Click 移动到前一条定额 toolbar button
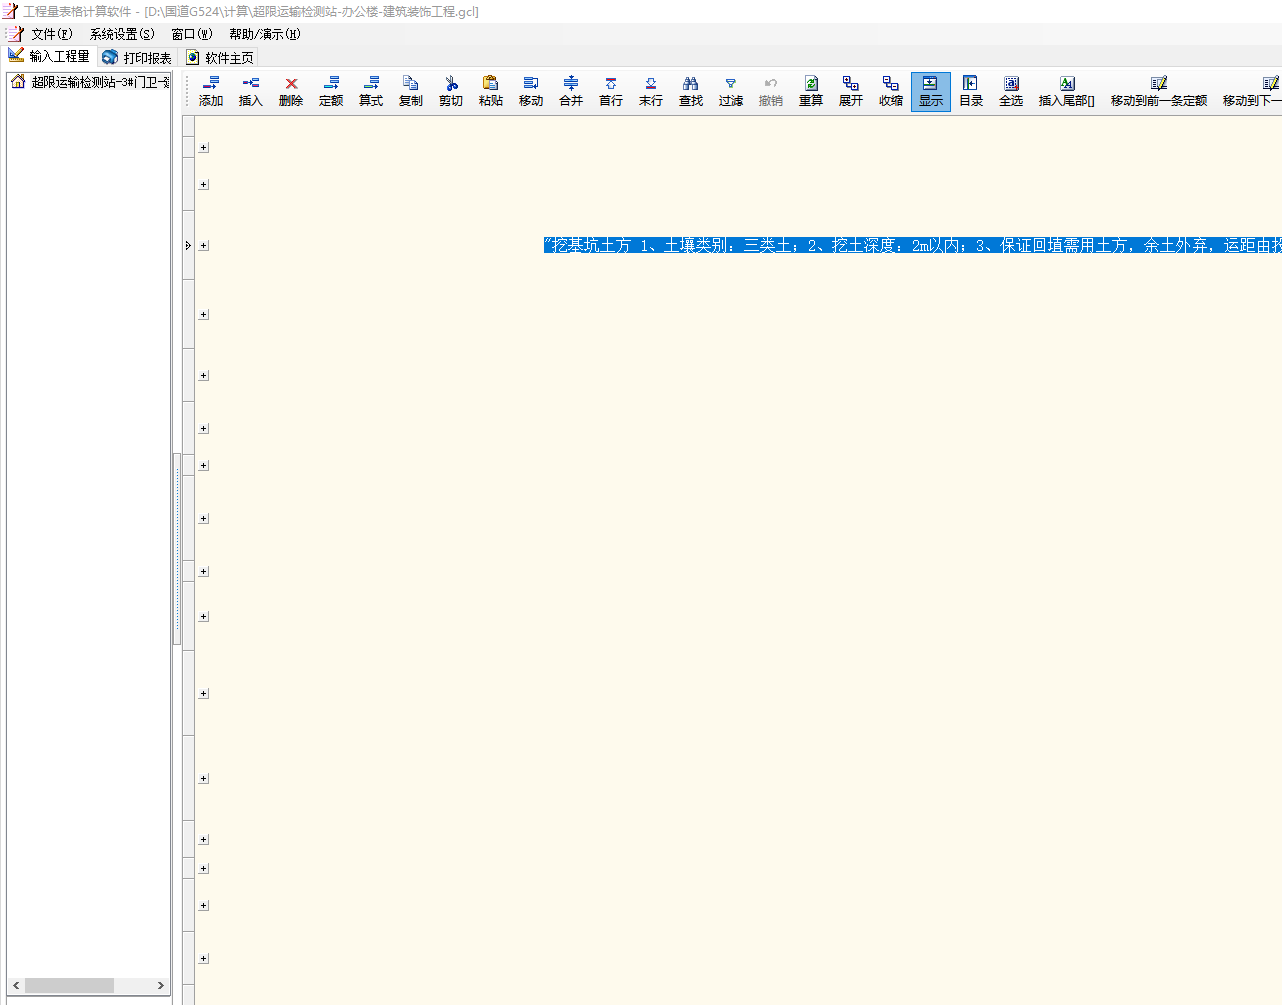 (1159, 91)
